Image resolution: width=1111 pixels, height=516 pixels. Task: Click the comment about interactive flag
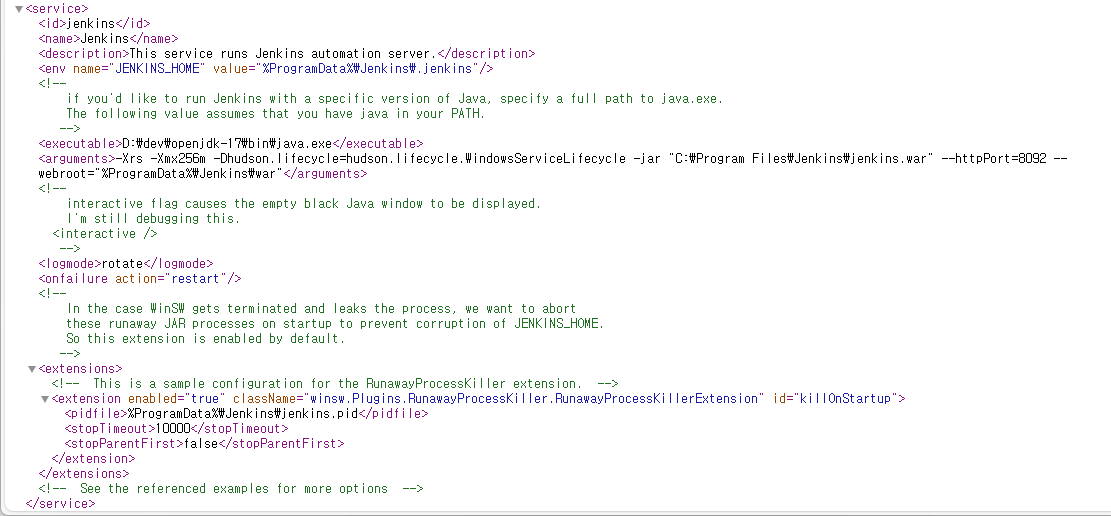coord(304,203)
